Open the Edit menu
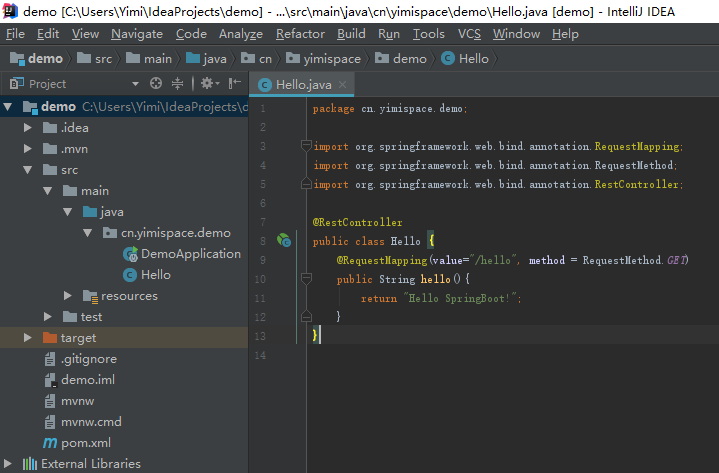The height and width of the screenshot is (473, 719). point(48,34)
